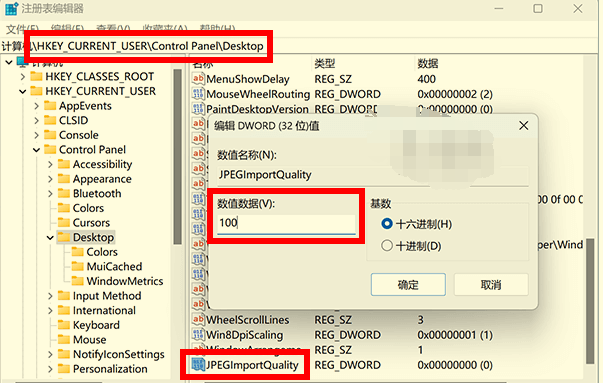Image resolution: width=603 pixels, height=383 pixels.
Task: Expand the Accessibility node
Action: pyautogui.click(x=50, y=165)
